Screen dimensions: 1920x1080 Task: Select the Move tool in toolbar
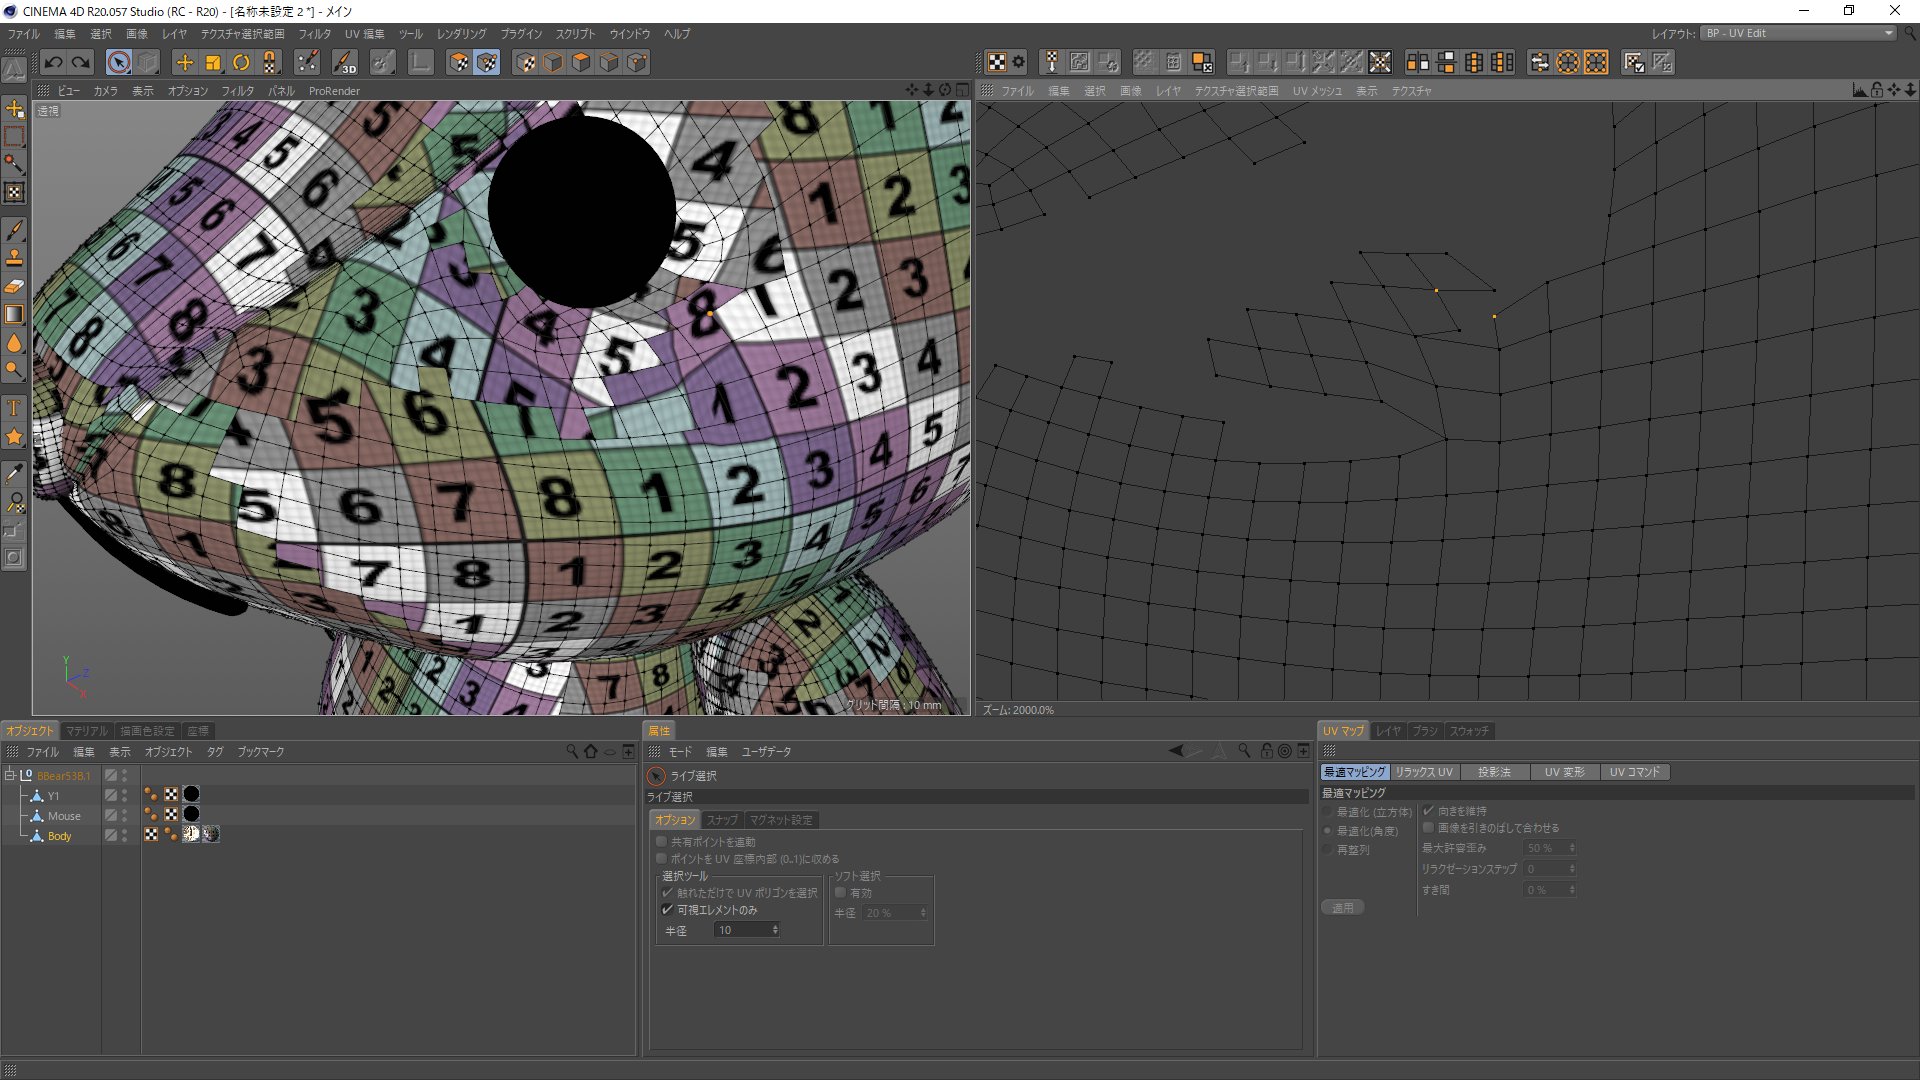point(185,63)
